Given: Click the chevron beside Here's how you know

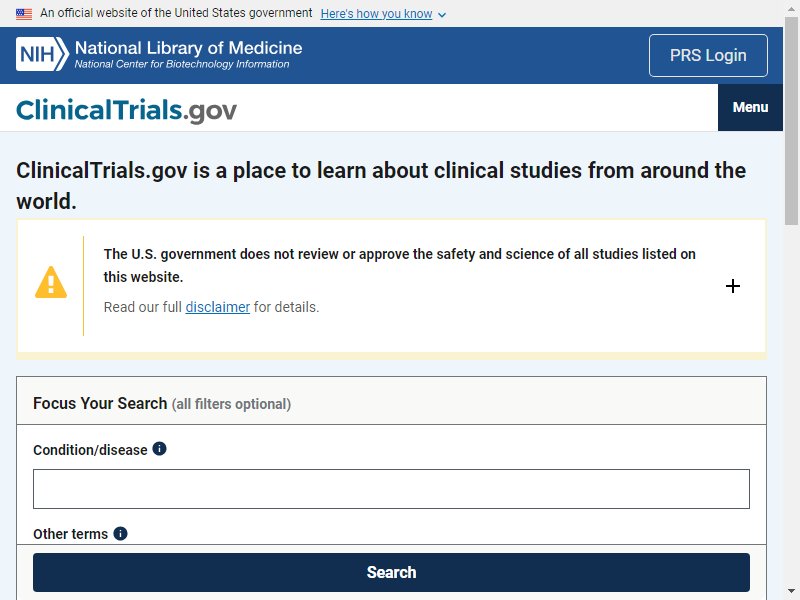Looking at the screenshot, I should point(442,15).
